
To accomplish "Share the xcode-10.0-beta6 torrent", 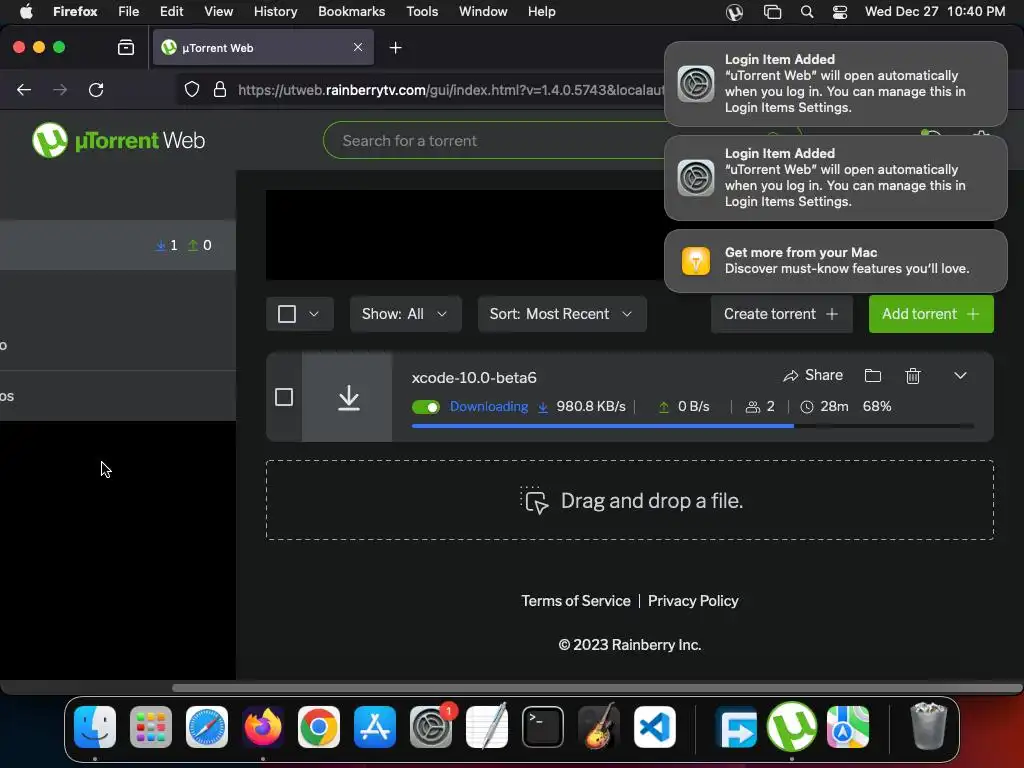I will tap(813, 375).
